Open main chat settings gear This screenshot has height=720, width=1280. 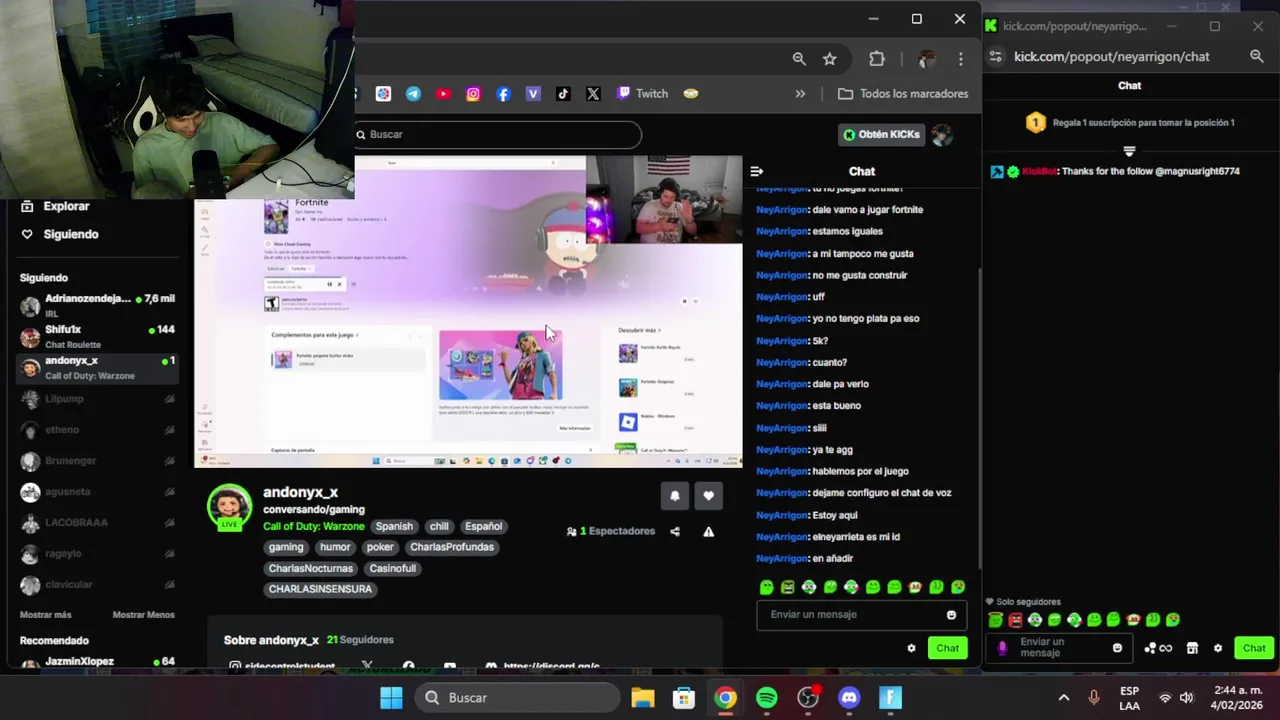[911, 648]
